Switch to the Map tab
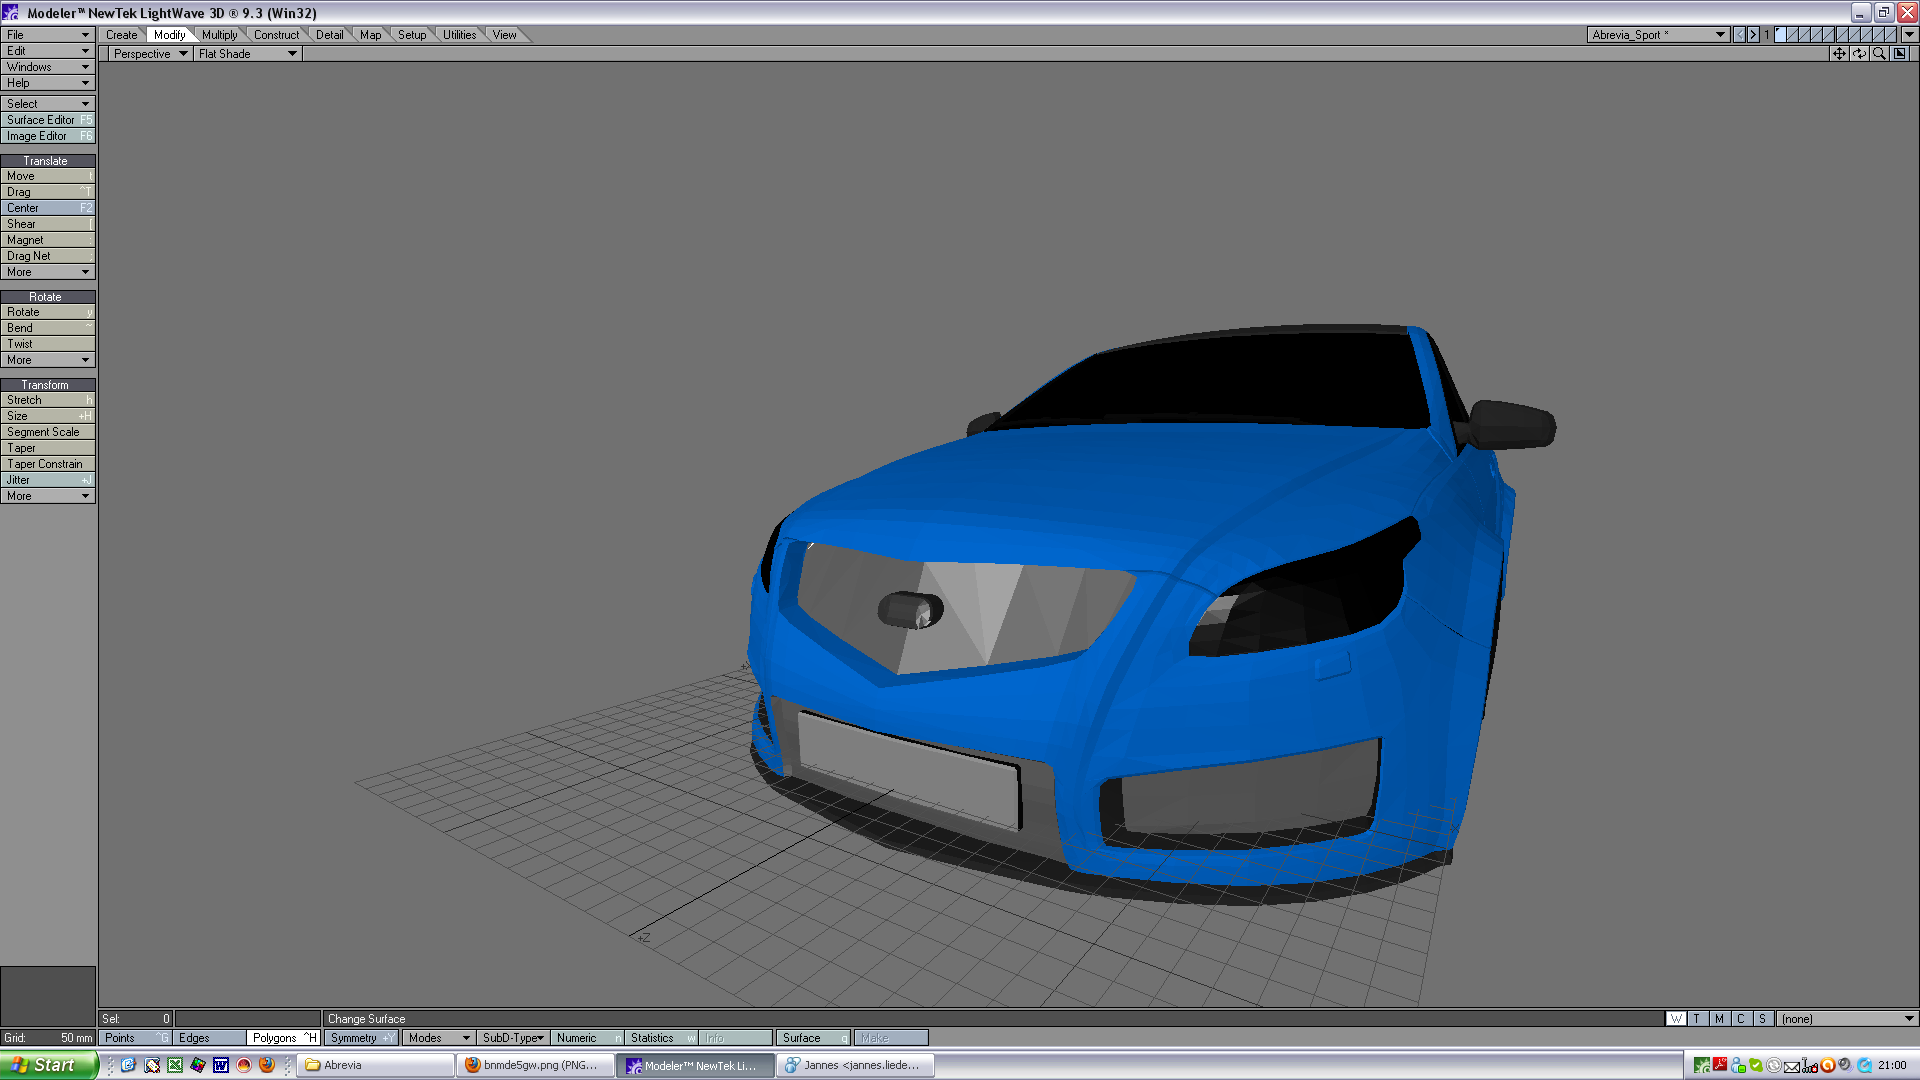 coord(370,35)
